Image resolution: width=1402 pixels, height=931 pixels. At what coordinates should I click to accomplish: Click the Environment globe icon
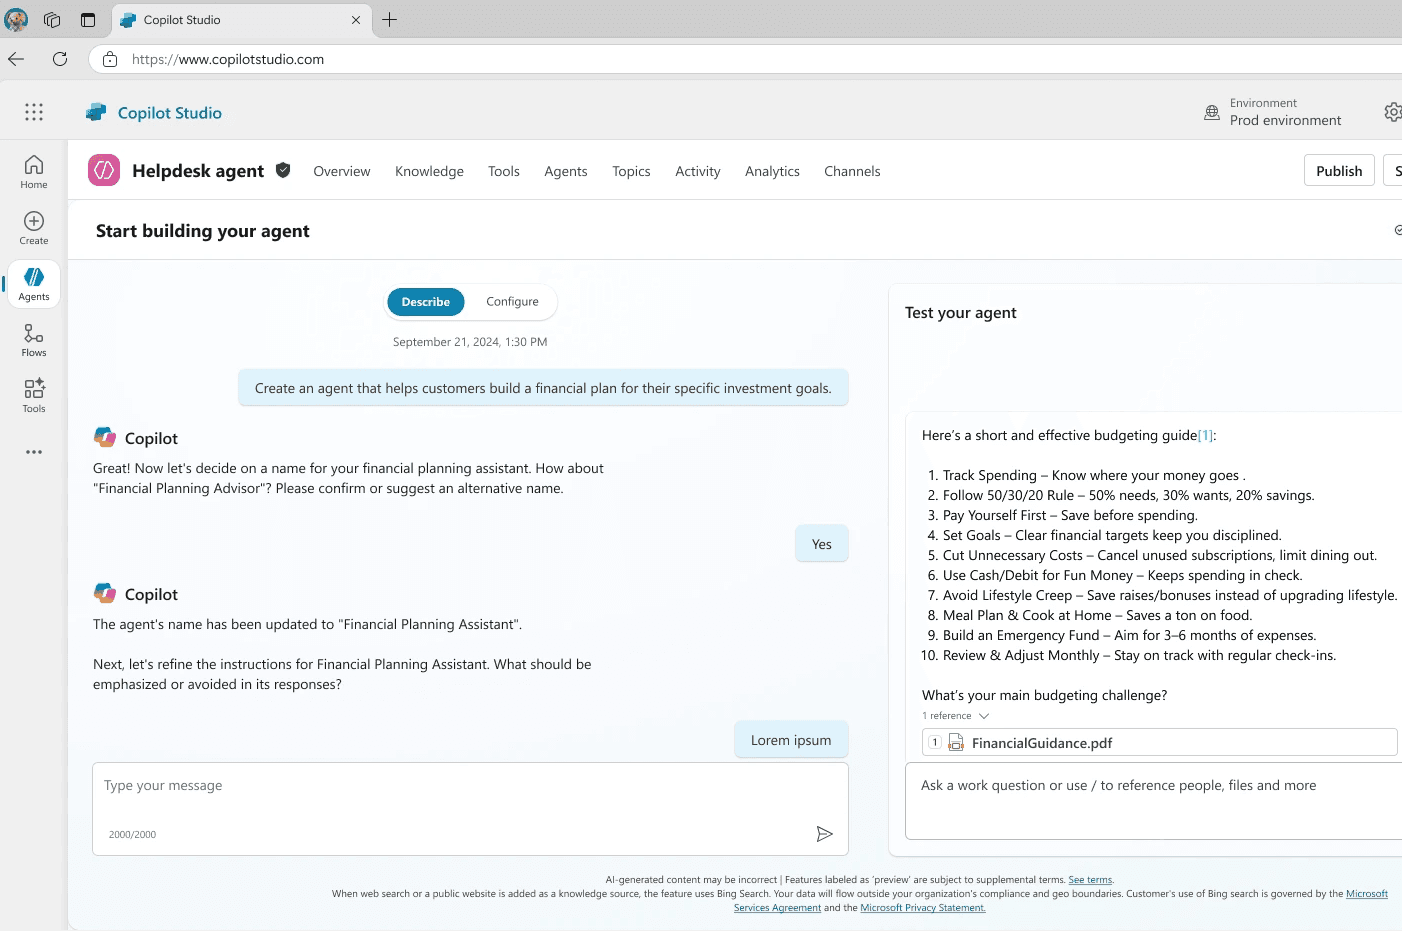(1212, 112)
